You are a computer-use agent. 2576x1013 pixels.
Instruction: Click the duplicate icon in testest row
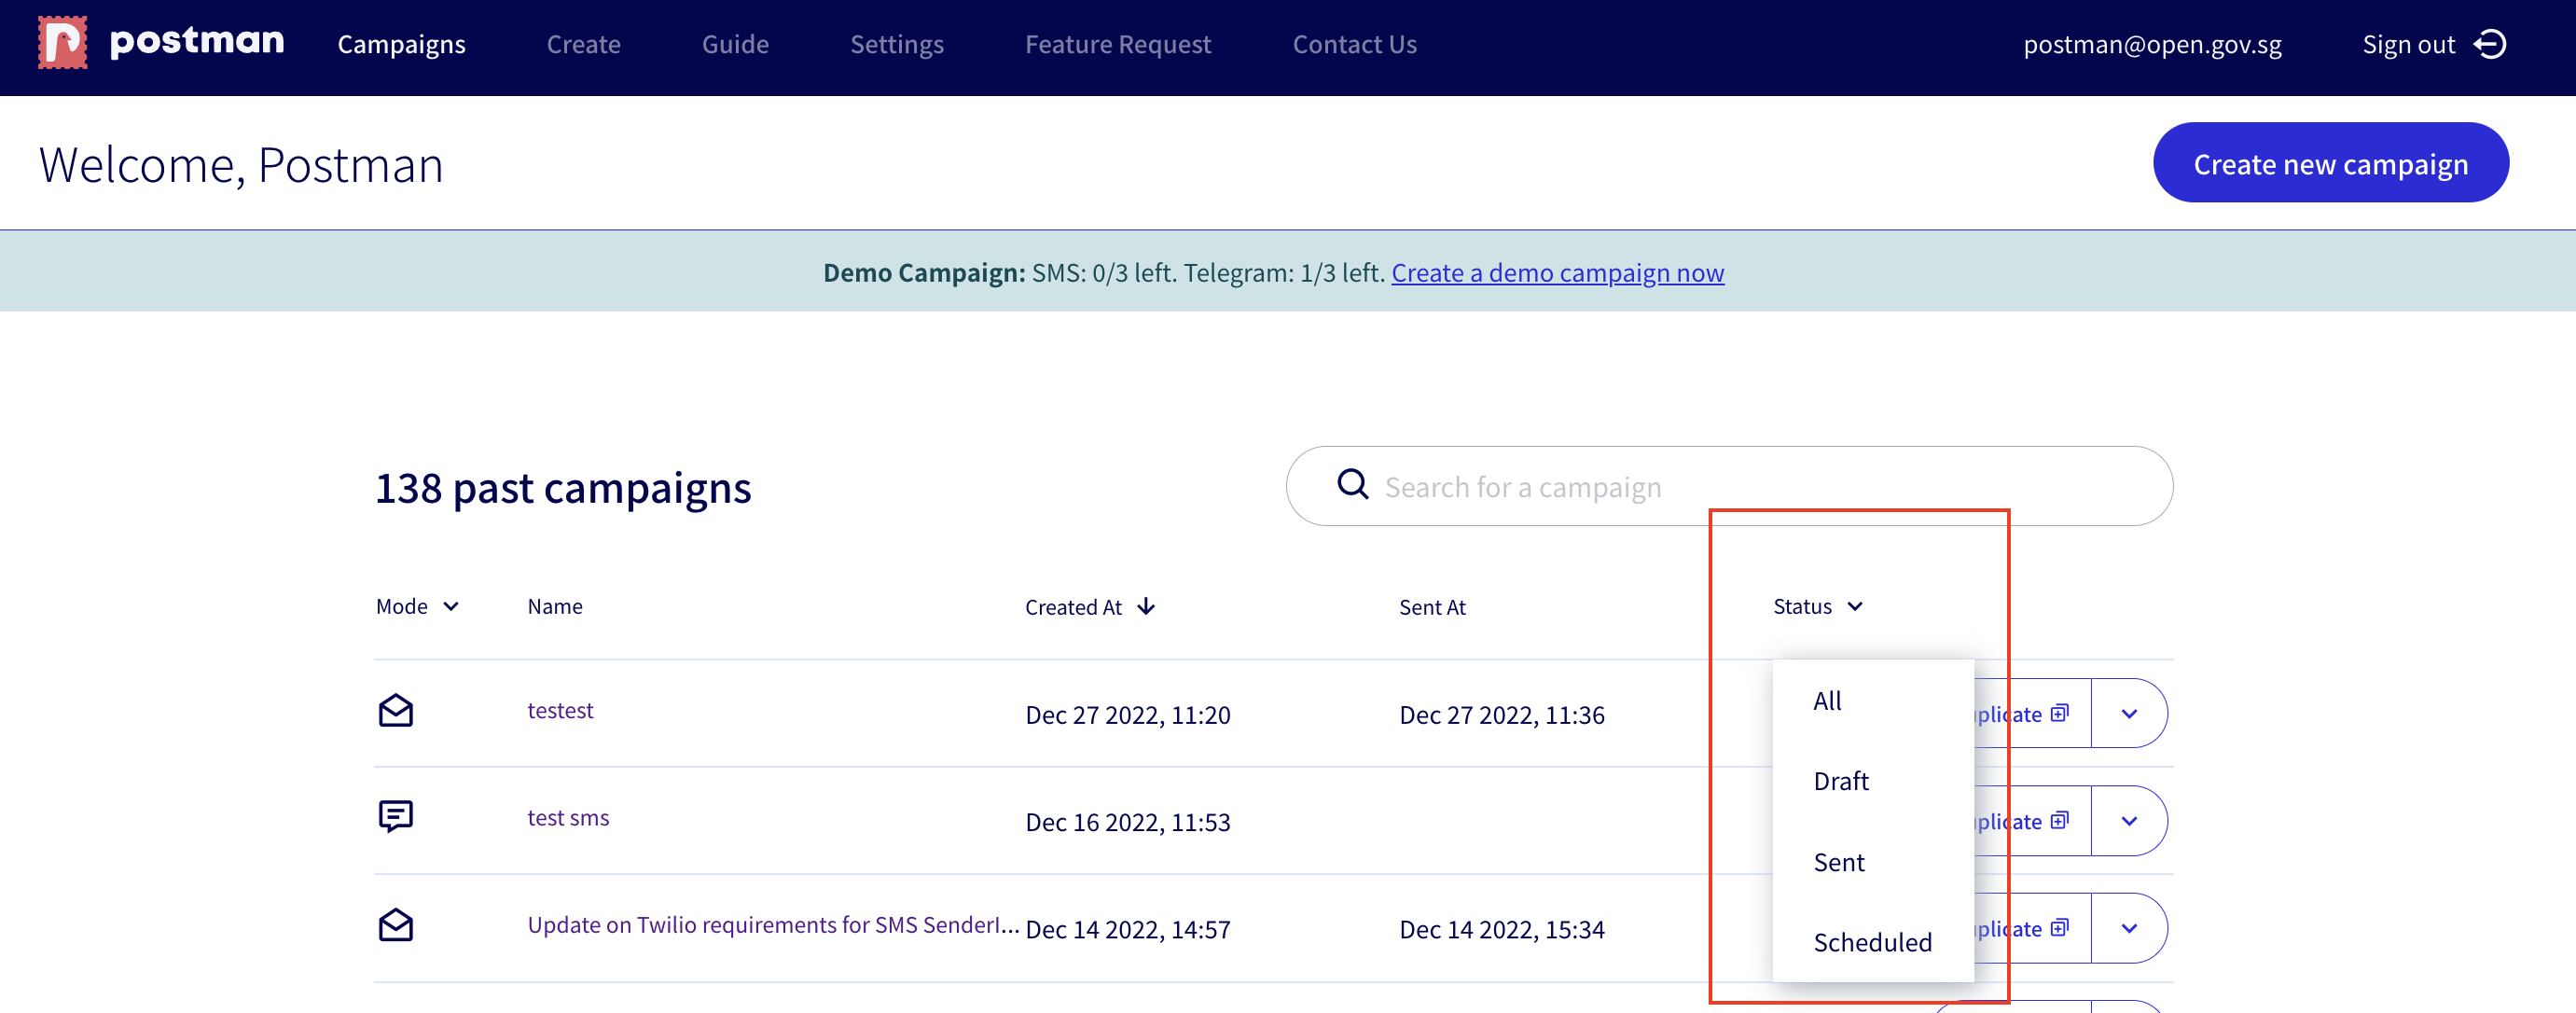pyautogui.click(x=2059, y=714)
